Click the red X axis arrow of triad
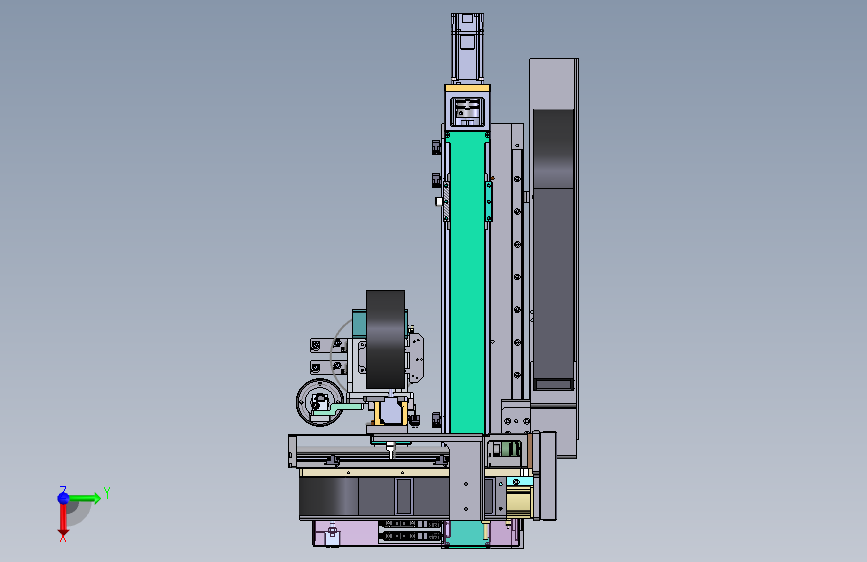Viewport: 867px width, 562px height. pyautogui.click(x=63, y=520)
